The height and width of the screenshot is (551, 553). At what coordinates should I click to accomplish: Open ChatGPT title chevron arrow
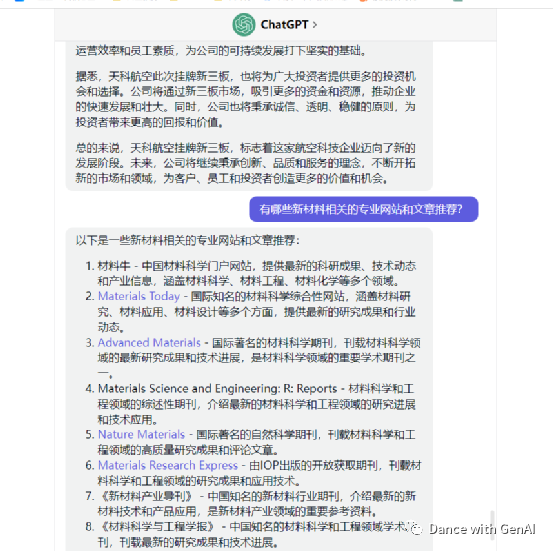coord(315,25)
